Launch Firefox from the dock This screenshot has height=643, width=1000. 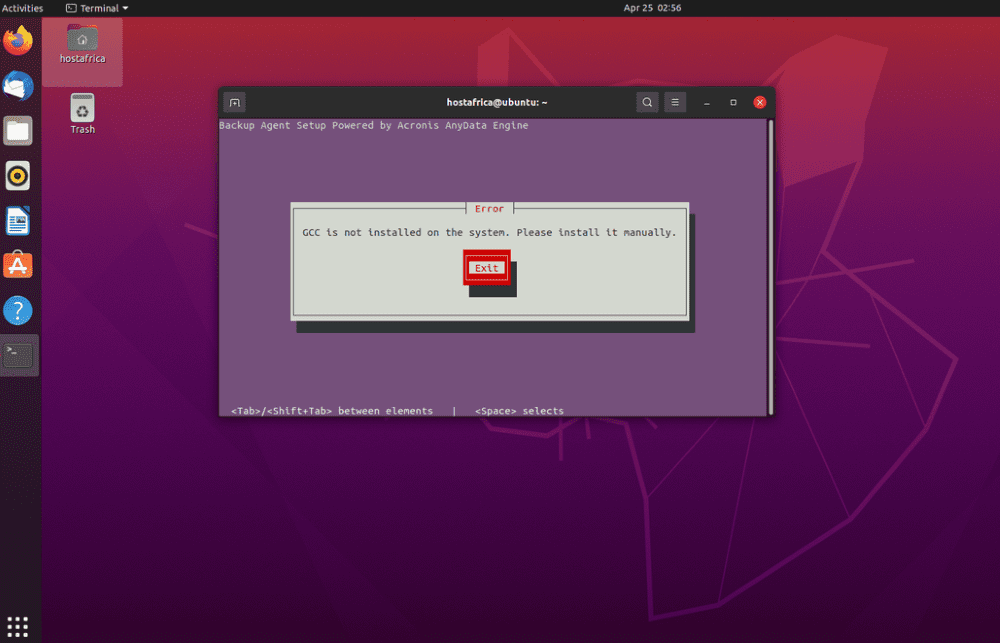(18, 41)
